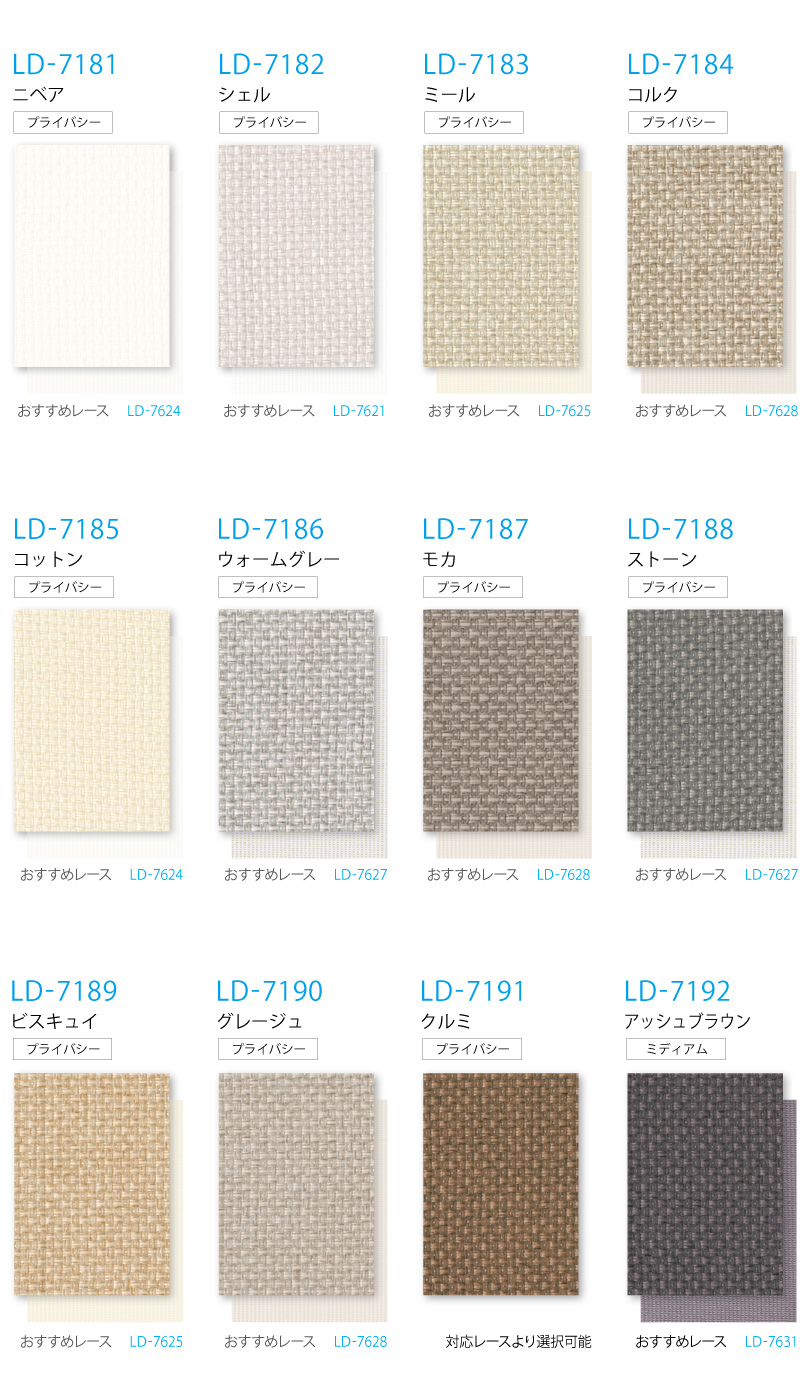The height and width of the screenshot is (1400, 800).
Task: Open recommended lace link LD-7621 under シェル
Action: 359,411
